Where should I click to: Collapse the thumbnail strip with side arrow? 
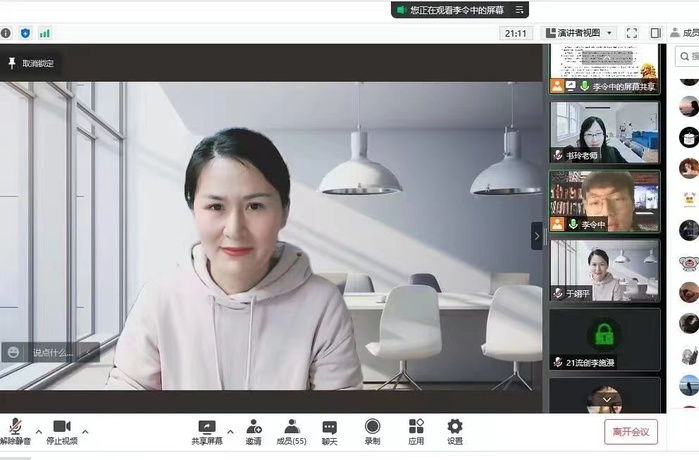(x=537, y=236)
